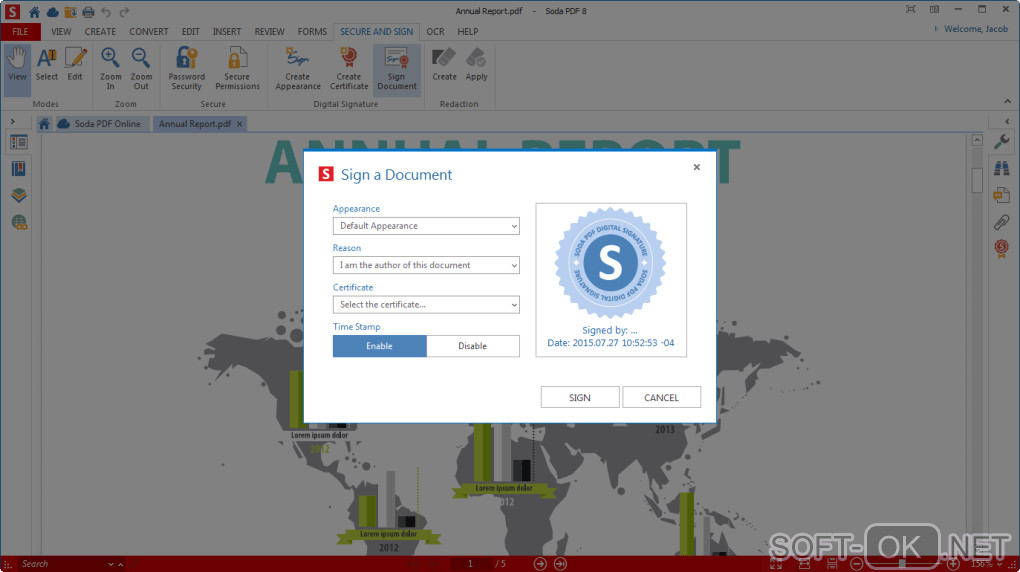Open the EDIT ribbon tab

point(191,31)
